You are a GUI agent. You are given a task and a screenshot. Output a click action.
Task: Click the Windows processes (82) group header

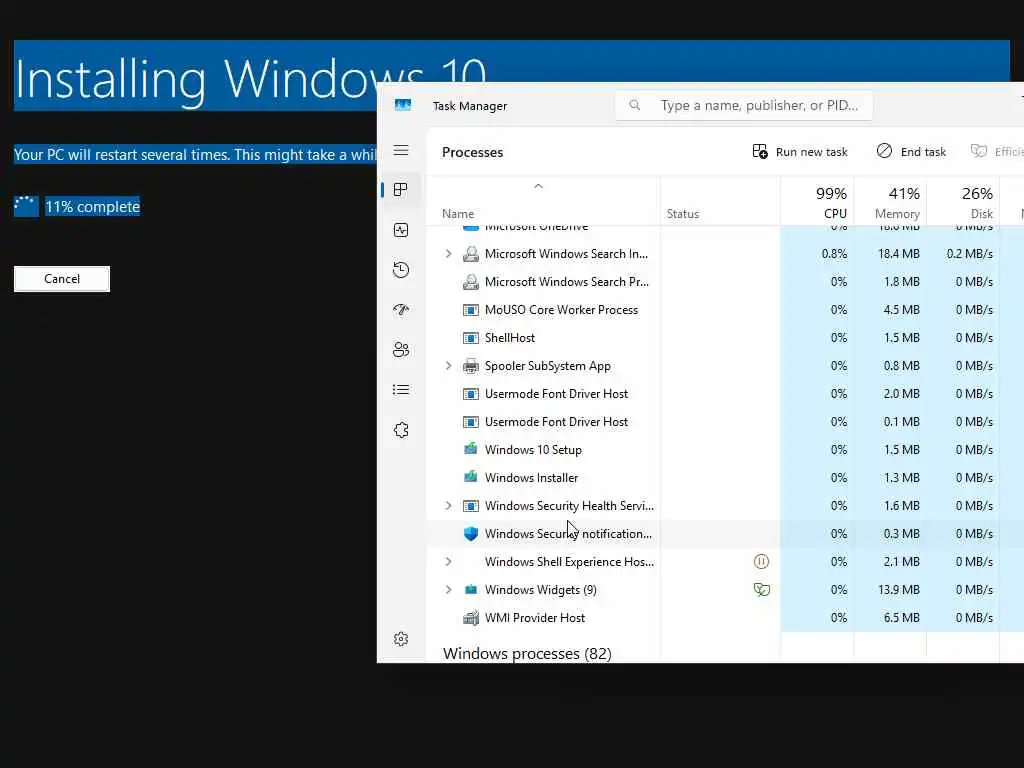[x=527, y=653]
